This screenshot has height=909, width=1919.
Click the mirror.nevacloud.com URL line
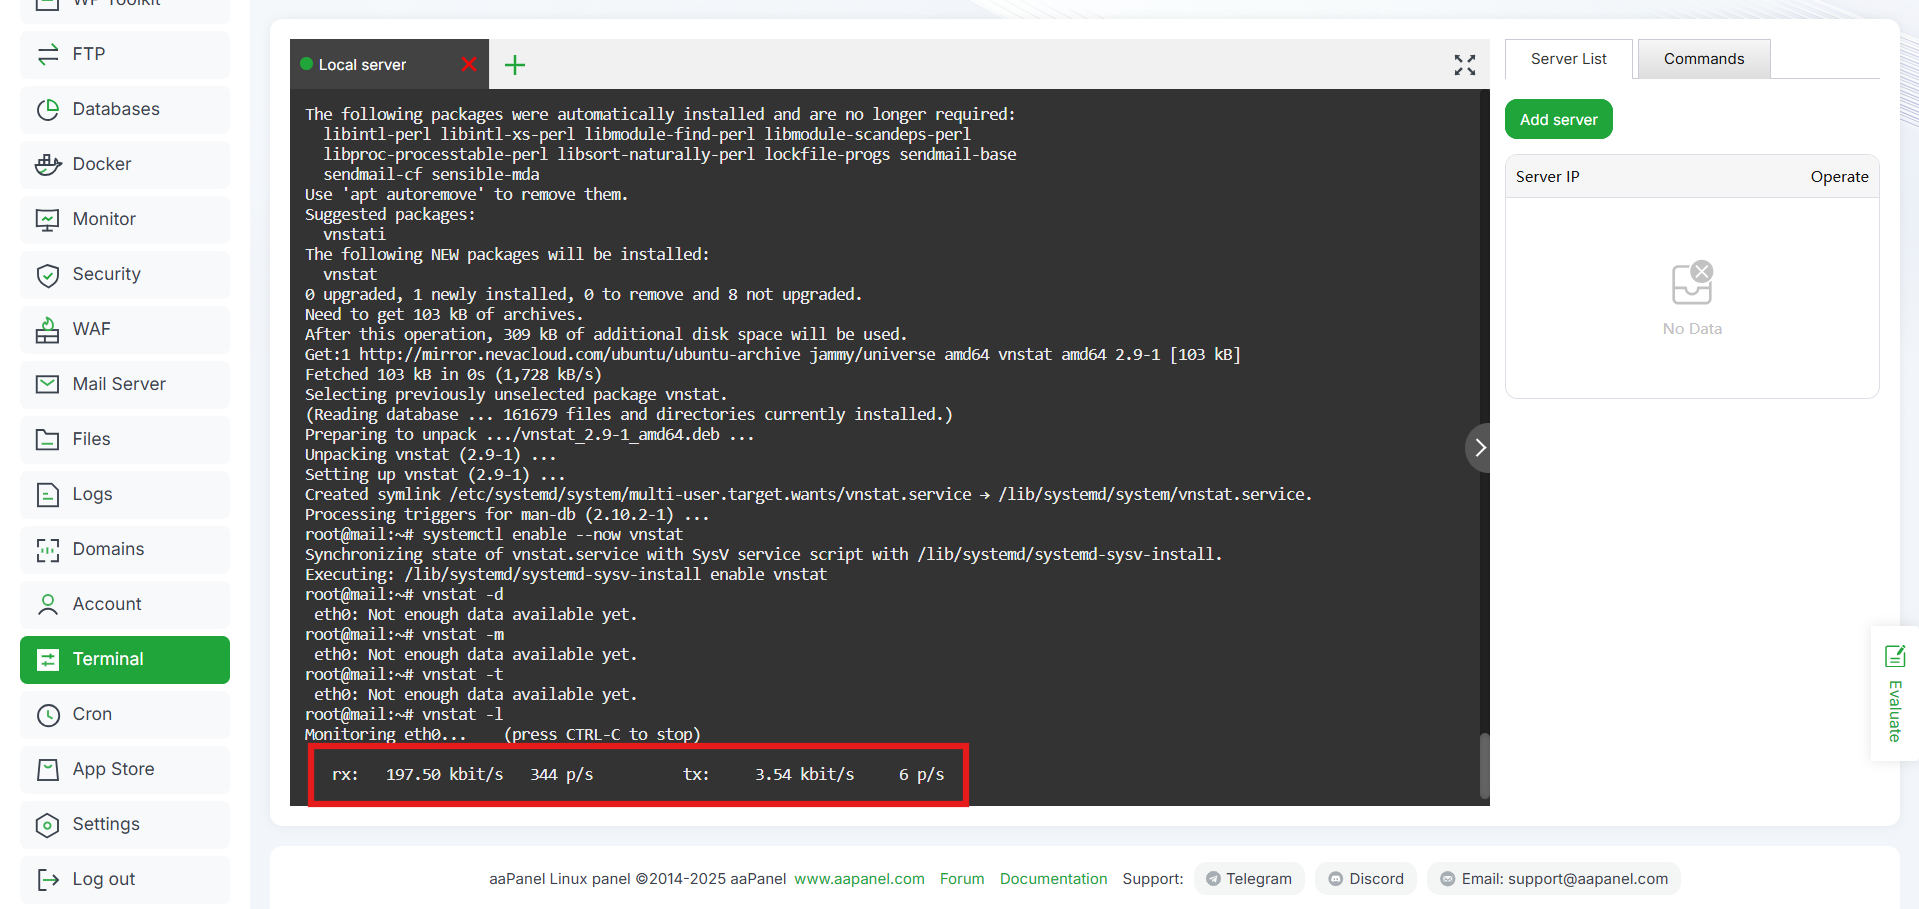pyautogui.click(x=773, y=354)
